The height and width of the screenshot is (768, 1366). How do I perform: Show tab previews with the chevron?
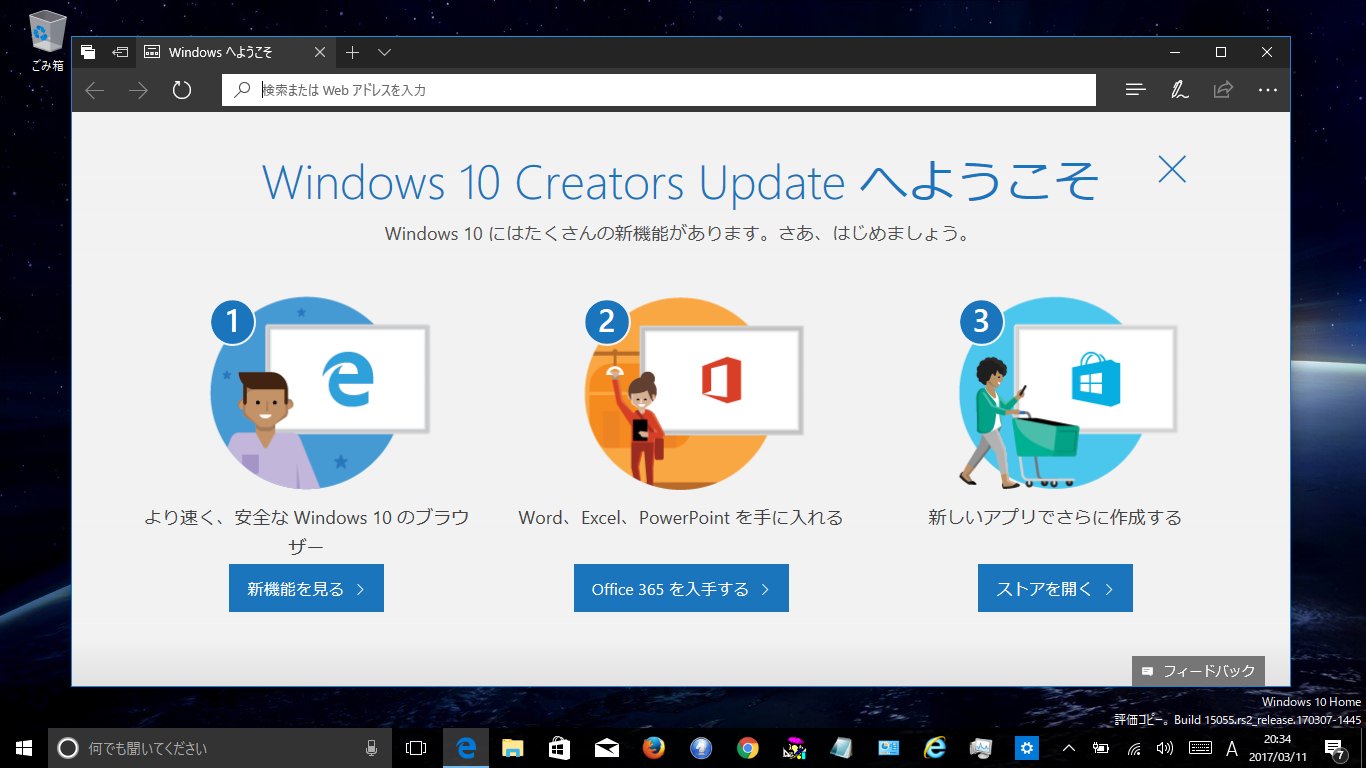pos(385,52)
